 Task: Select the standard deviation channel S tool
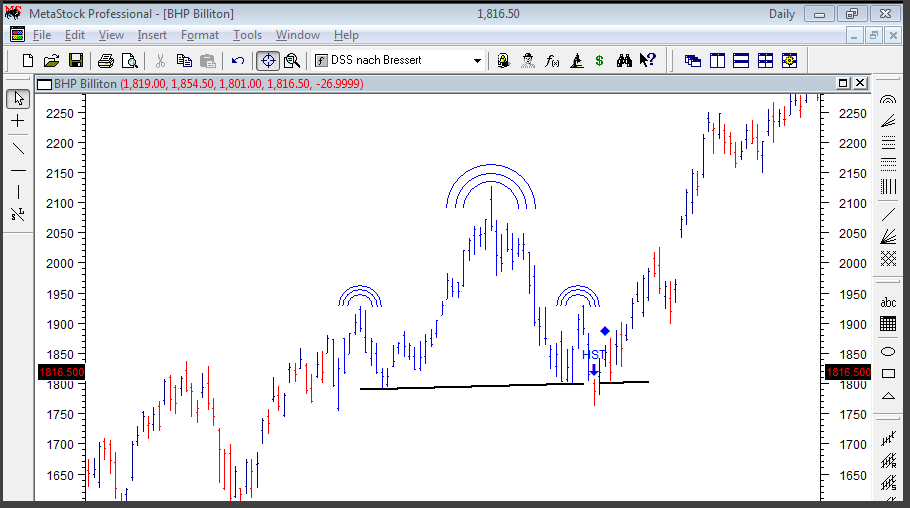888,483
